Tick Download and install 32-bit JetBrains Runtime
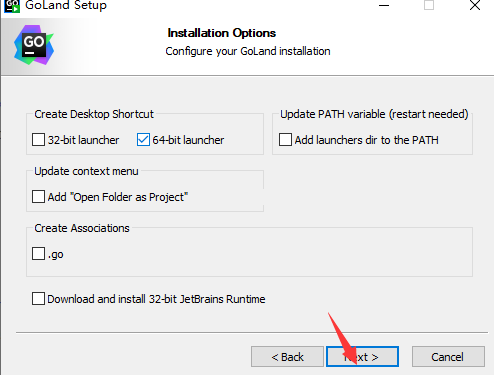Viewport: 494px width, 375px height. pos(38,299)
